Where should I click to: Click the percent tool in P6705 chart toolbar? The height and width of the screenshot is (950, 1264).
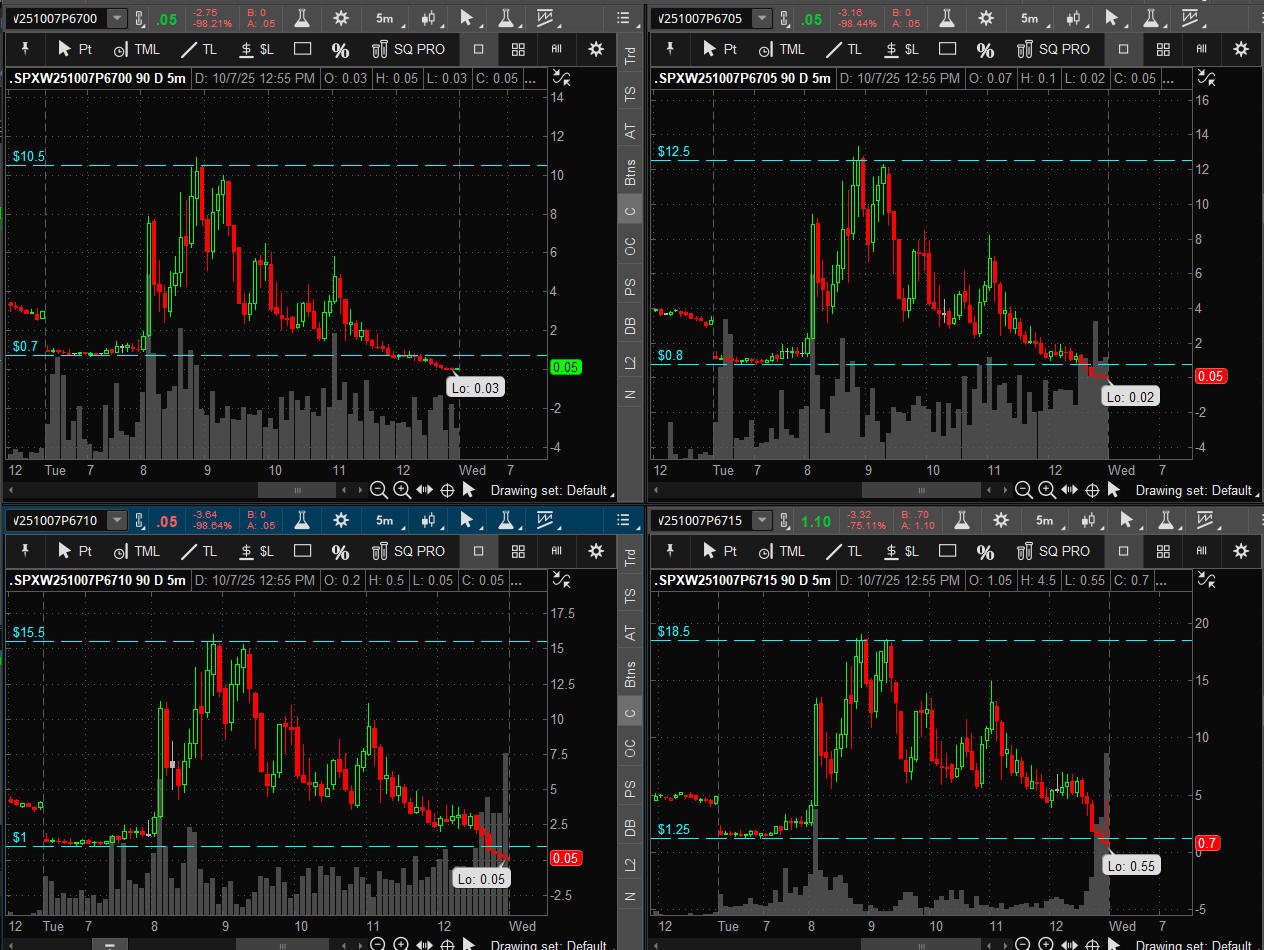[x=985, y=49]
